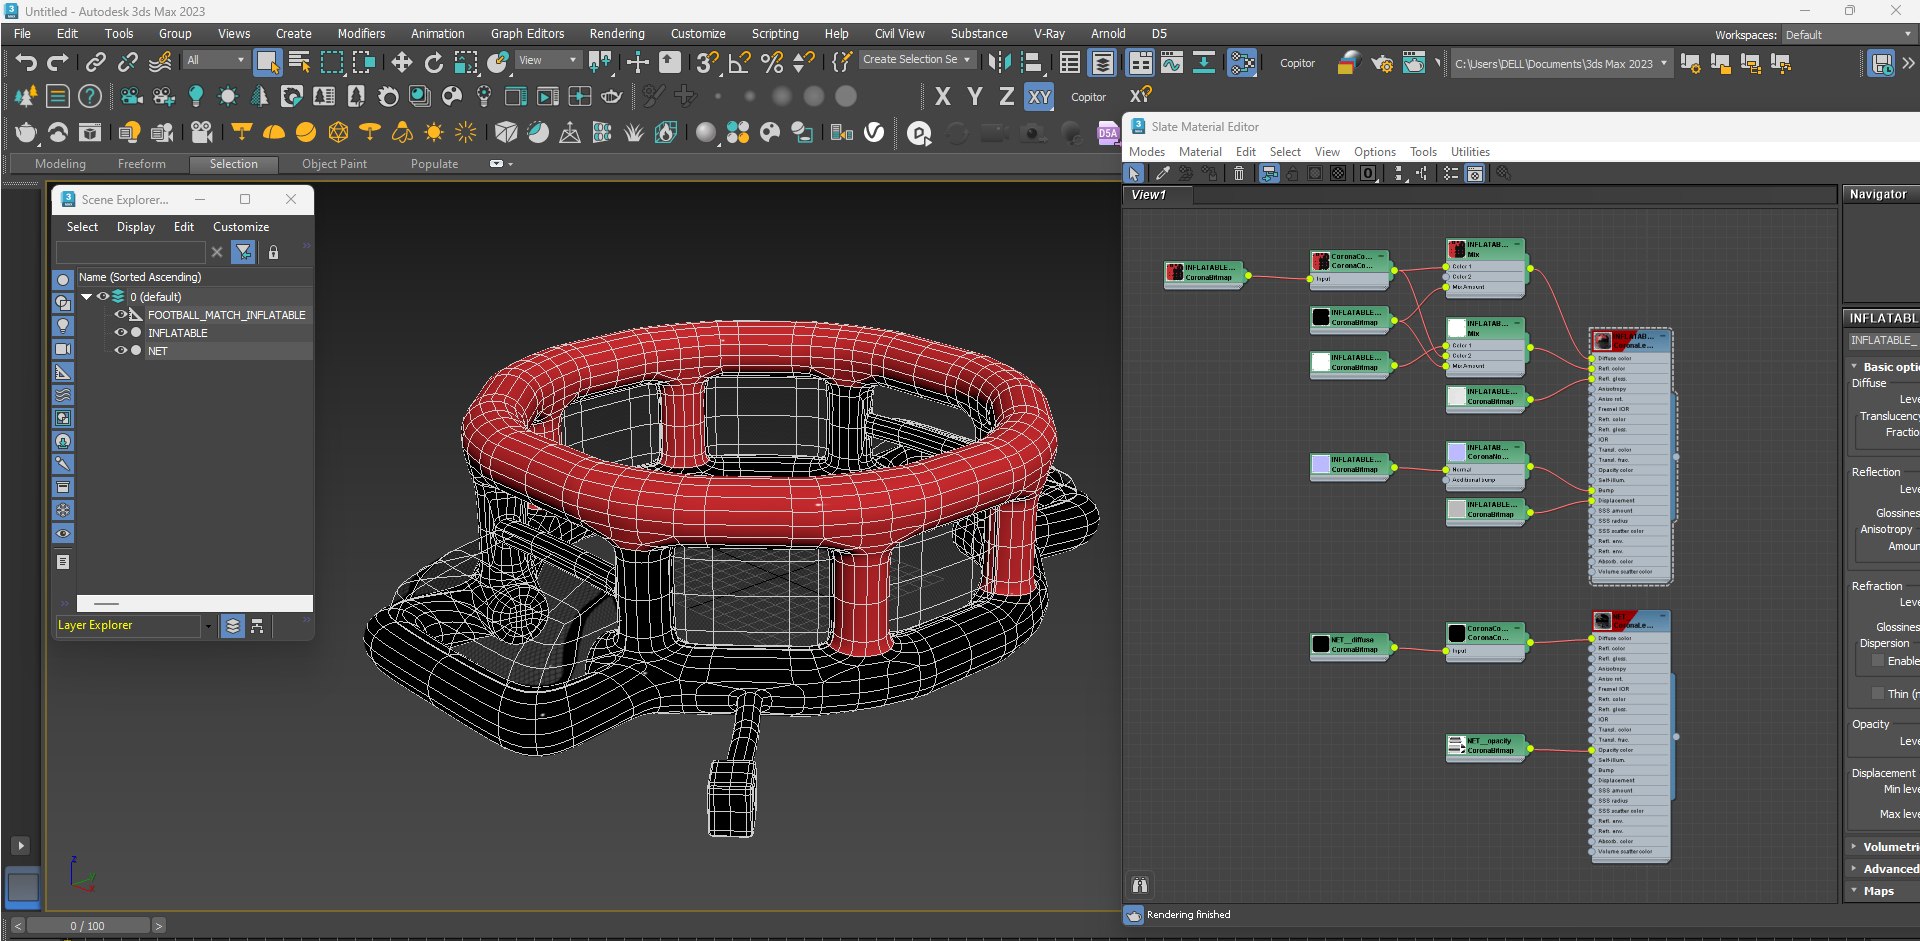Sort by Hierarchy in Scene Explorer
Image resolution: width=1920 pixels, height=941 pixels.
[x=257, y=626]
